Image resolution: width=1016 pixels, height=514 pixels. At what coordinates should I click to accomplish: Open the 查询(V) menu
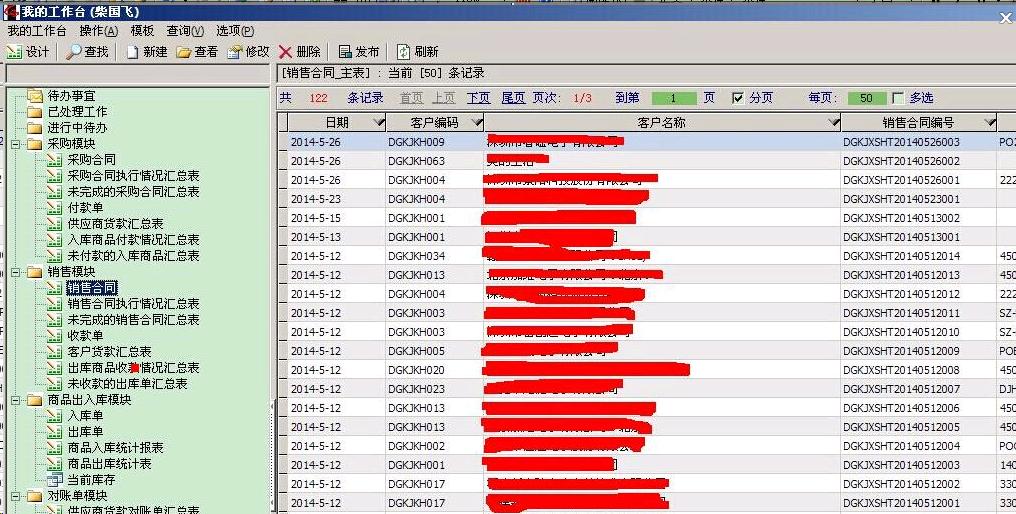(x=185, y=31)
